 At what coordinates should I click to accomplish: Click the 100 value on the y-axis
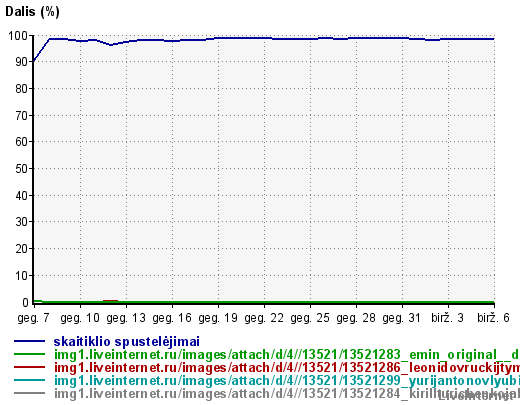point(18,36)
